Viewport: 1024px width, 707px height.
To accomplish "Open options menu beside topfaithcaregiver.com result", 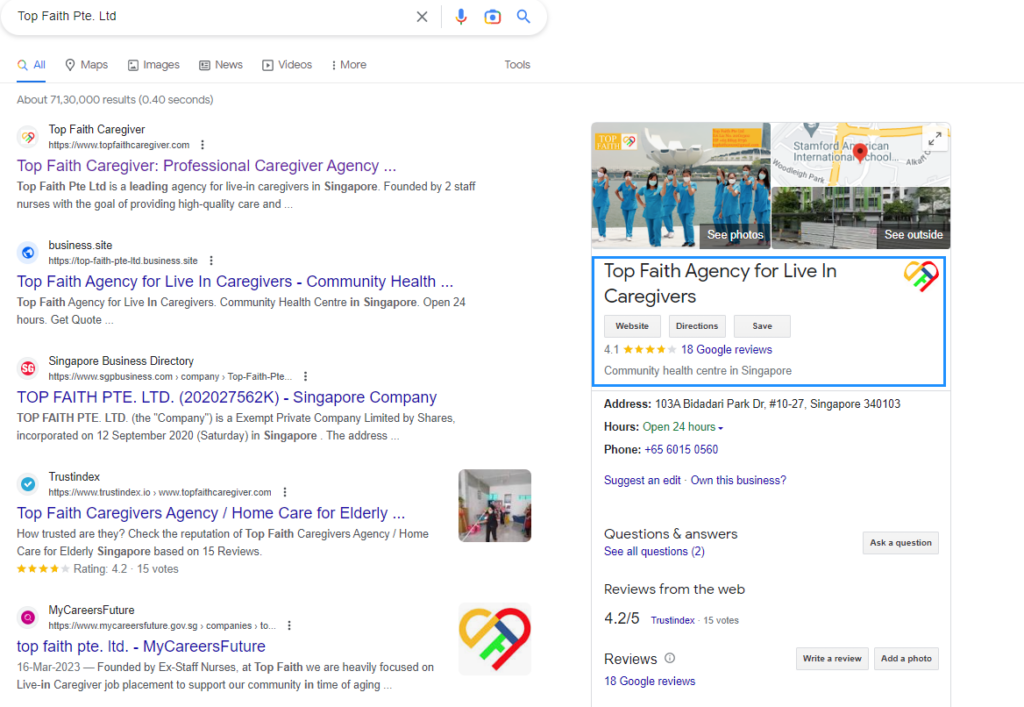I will coord(202,145).
